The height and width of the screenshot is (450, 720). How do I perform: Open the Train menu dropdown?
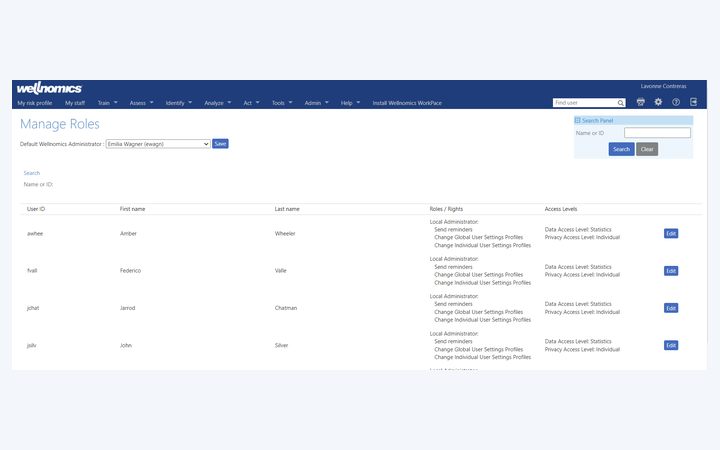tap(107, 103)
